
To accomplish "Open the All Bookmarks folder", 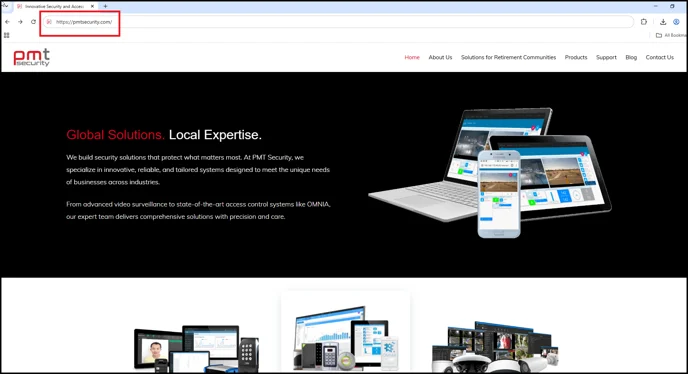I will coord(671,35).
